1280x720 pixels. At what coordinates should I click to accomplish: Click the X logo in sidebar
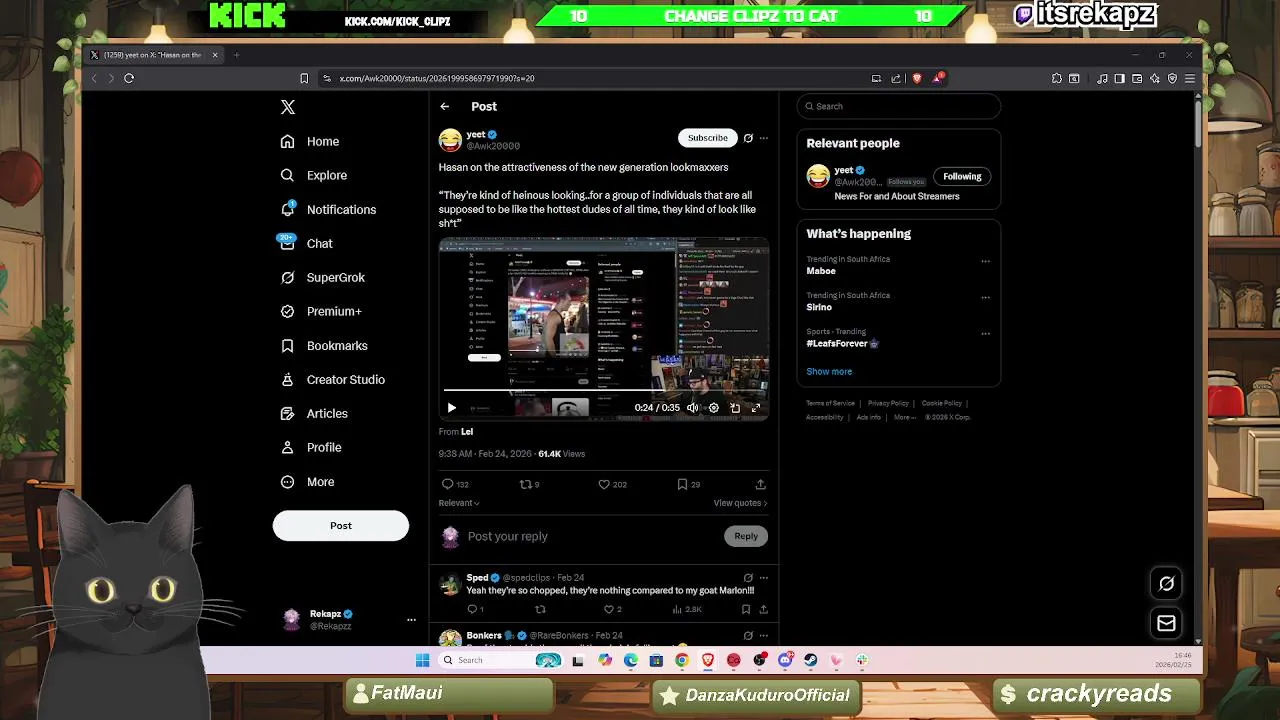click(288, 107)
